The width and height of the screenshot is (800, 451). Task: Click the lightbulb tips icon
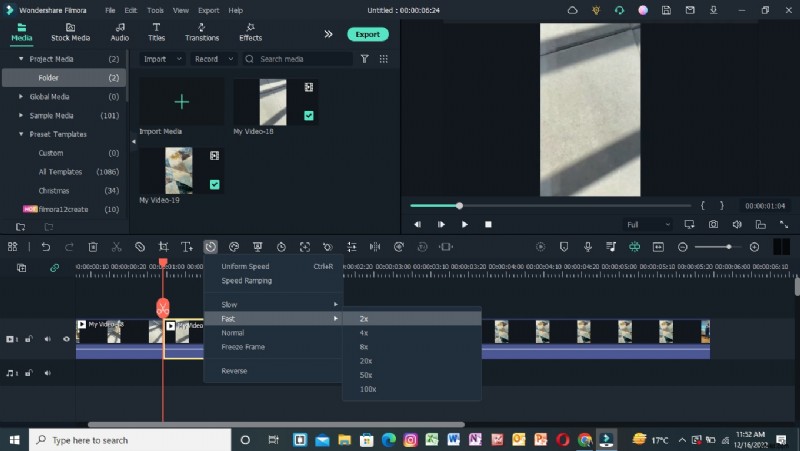(x=596, y=10)
